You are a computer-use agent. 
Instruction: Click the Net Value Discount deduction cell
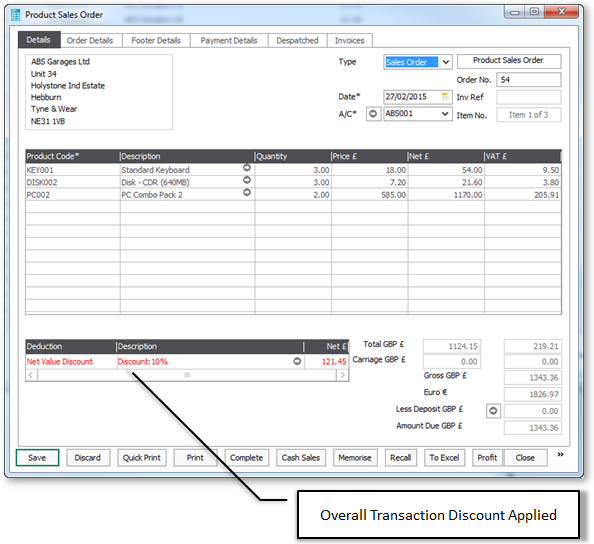(x=71, y=362)
